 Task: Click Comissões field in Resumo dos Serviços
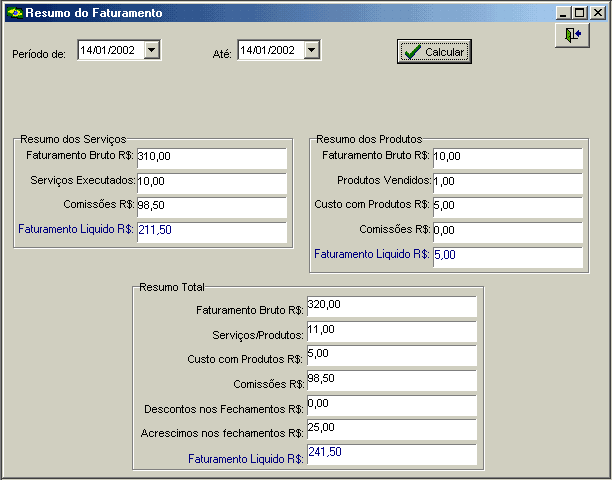click(211, 207)
